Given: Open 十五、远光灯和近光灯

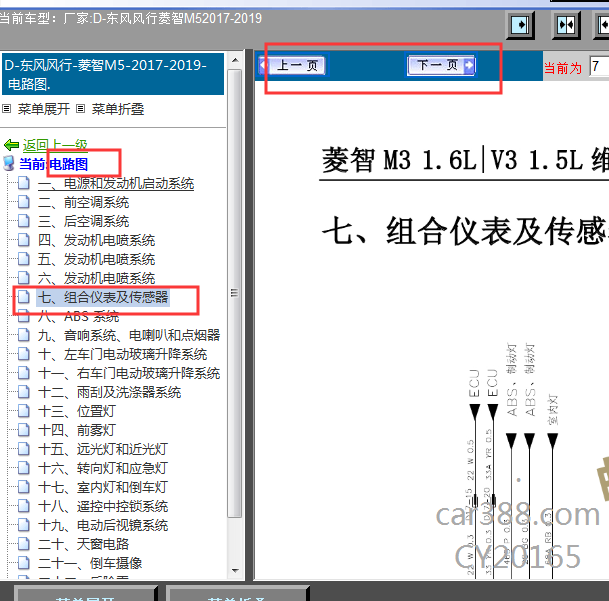Looking at the screenshot, I should (x=103, y=450).
